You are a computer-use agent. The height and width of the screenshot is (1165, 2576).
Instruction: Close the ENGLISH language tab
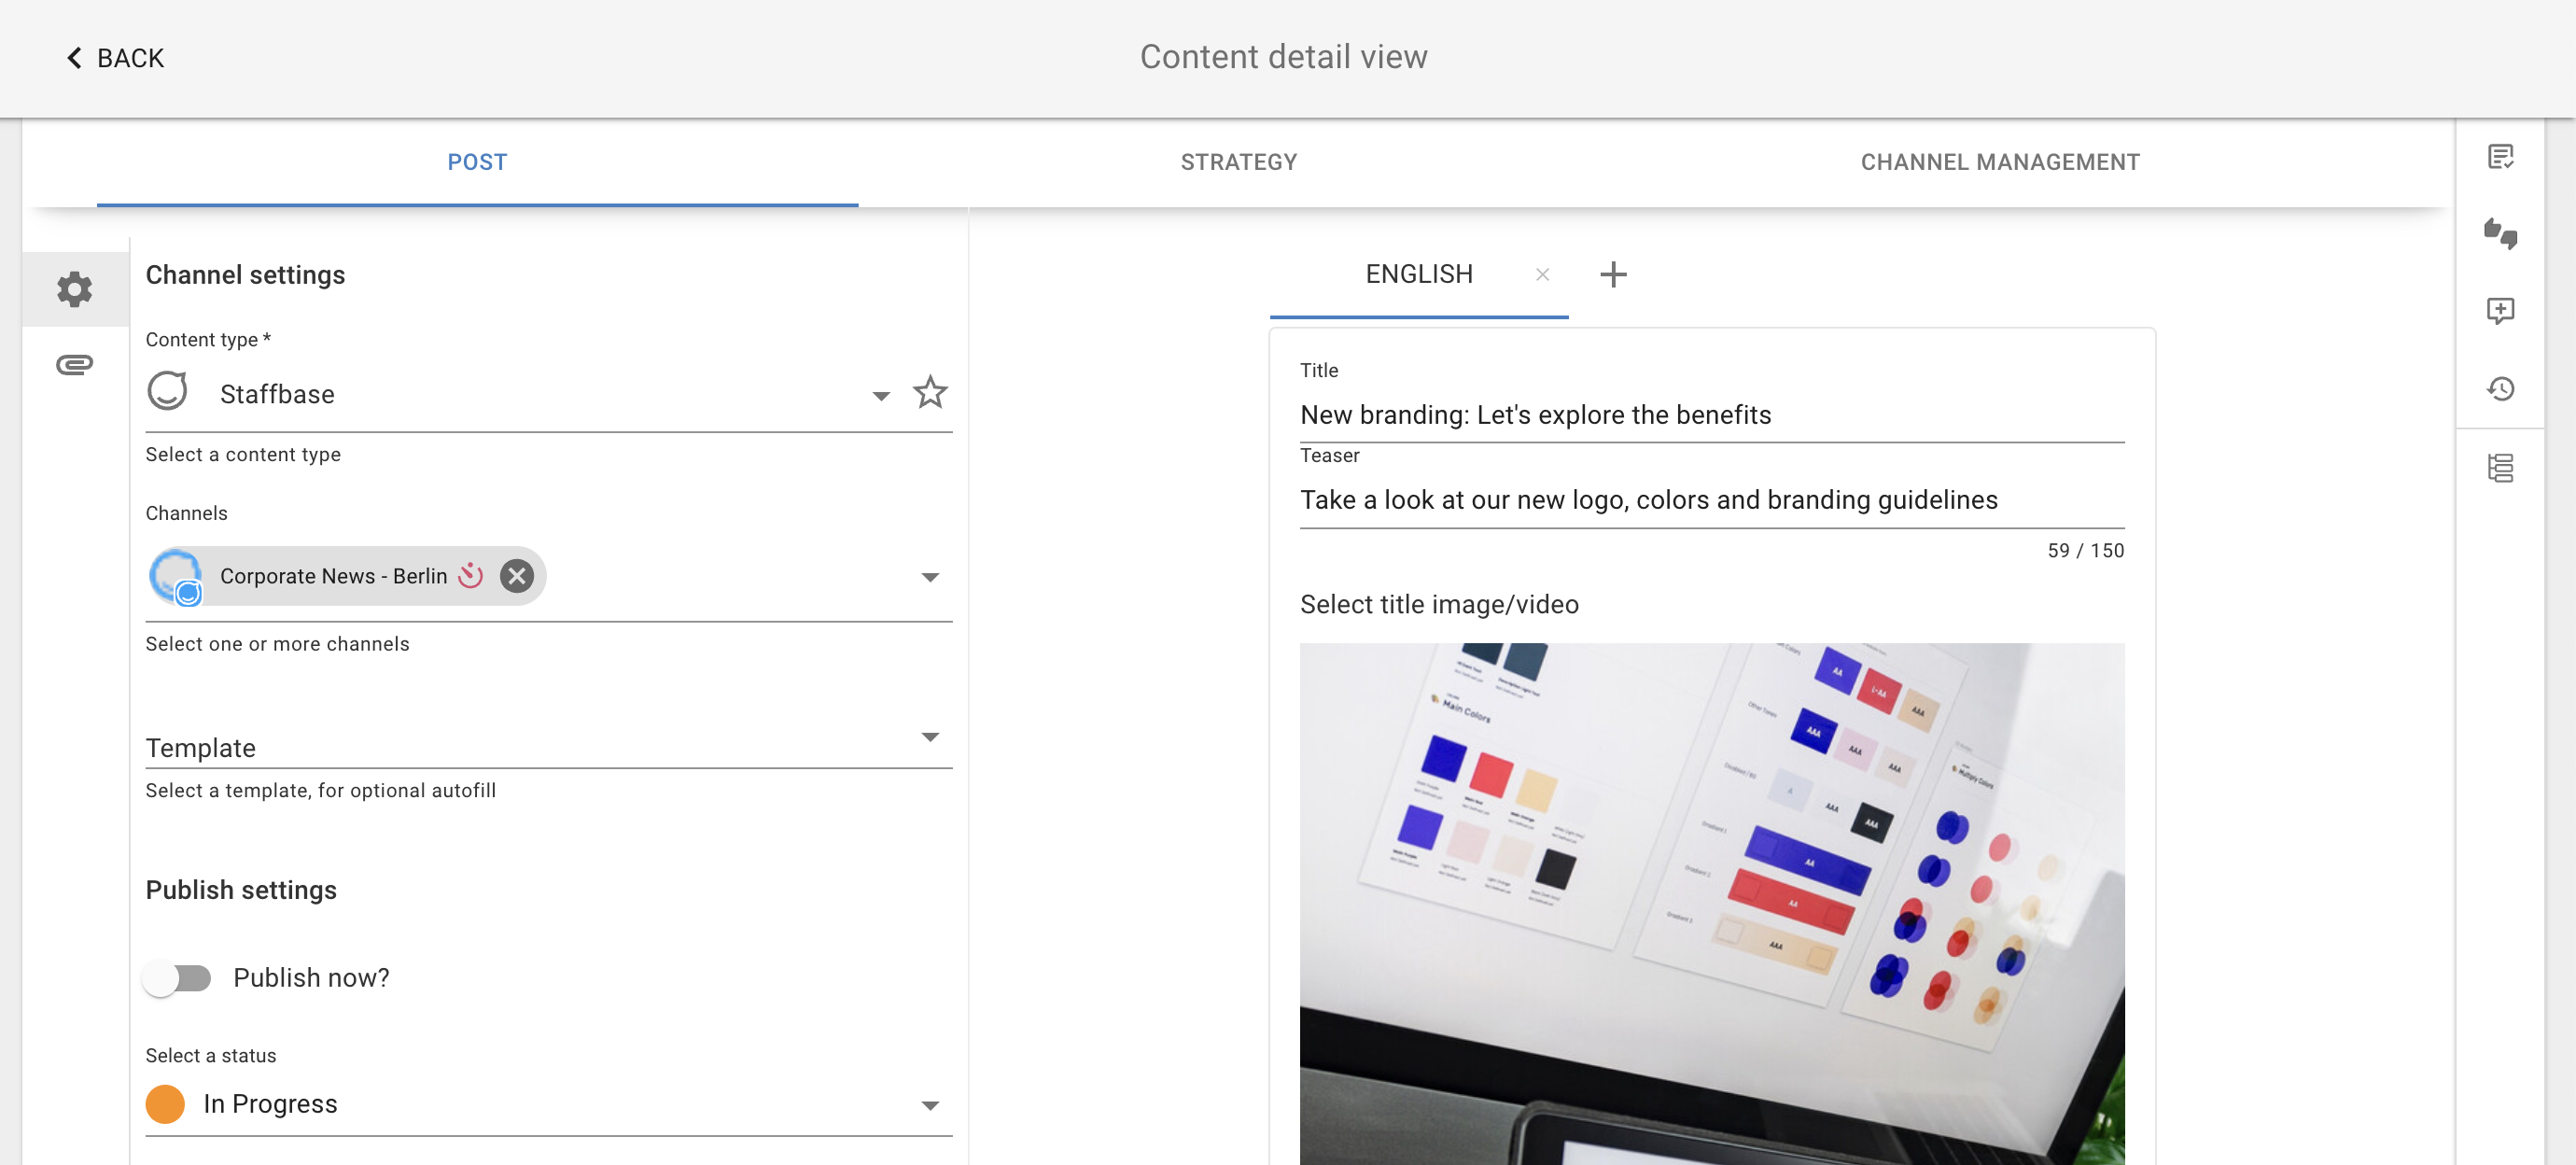pos(1542,274)
